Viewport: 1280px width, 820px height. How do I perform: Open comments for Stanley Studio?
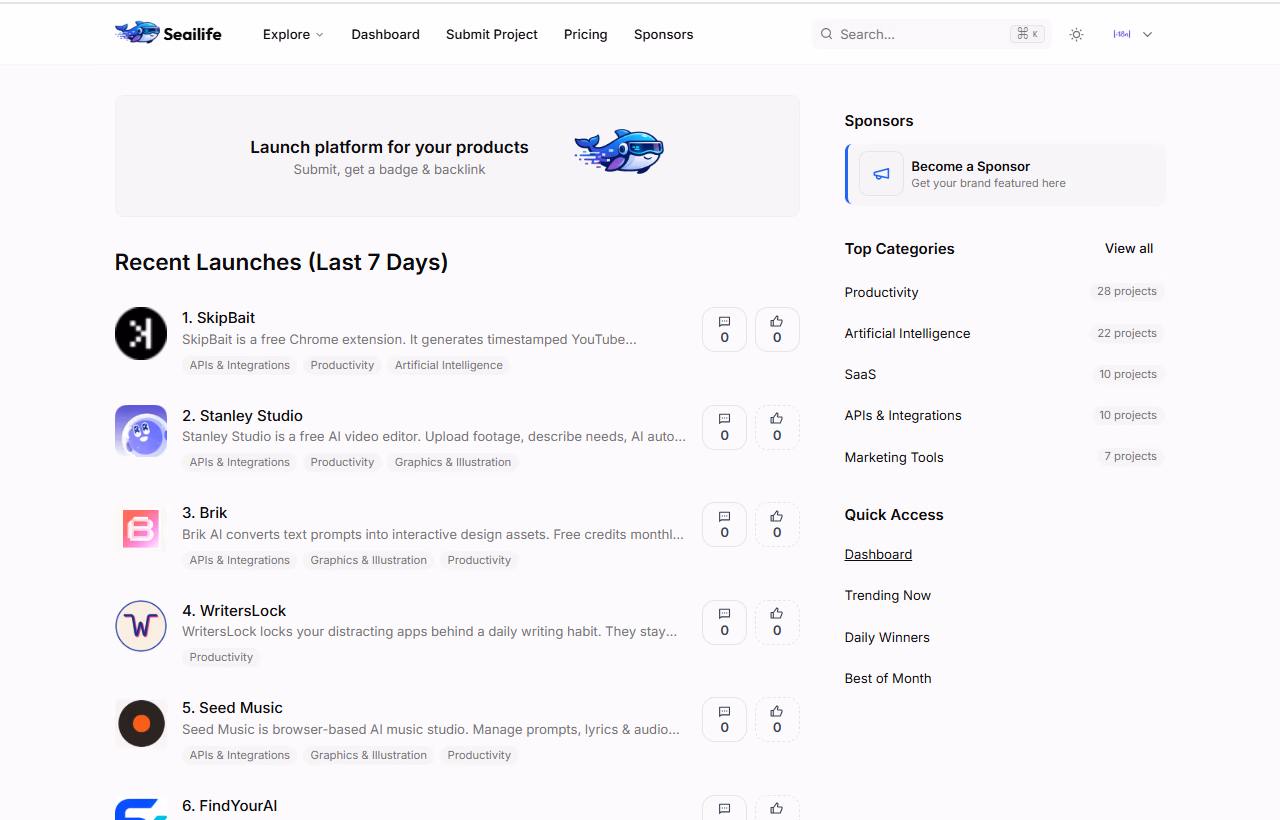724,427
